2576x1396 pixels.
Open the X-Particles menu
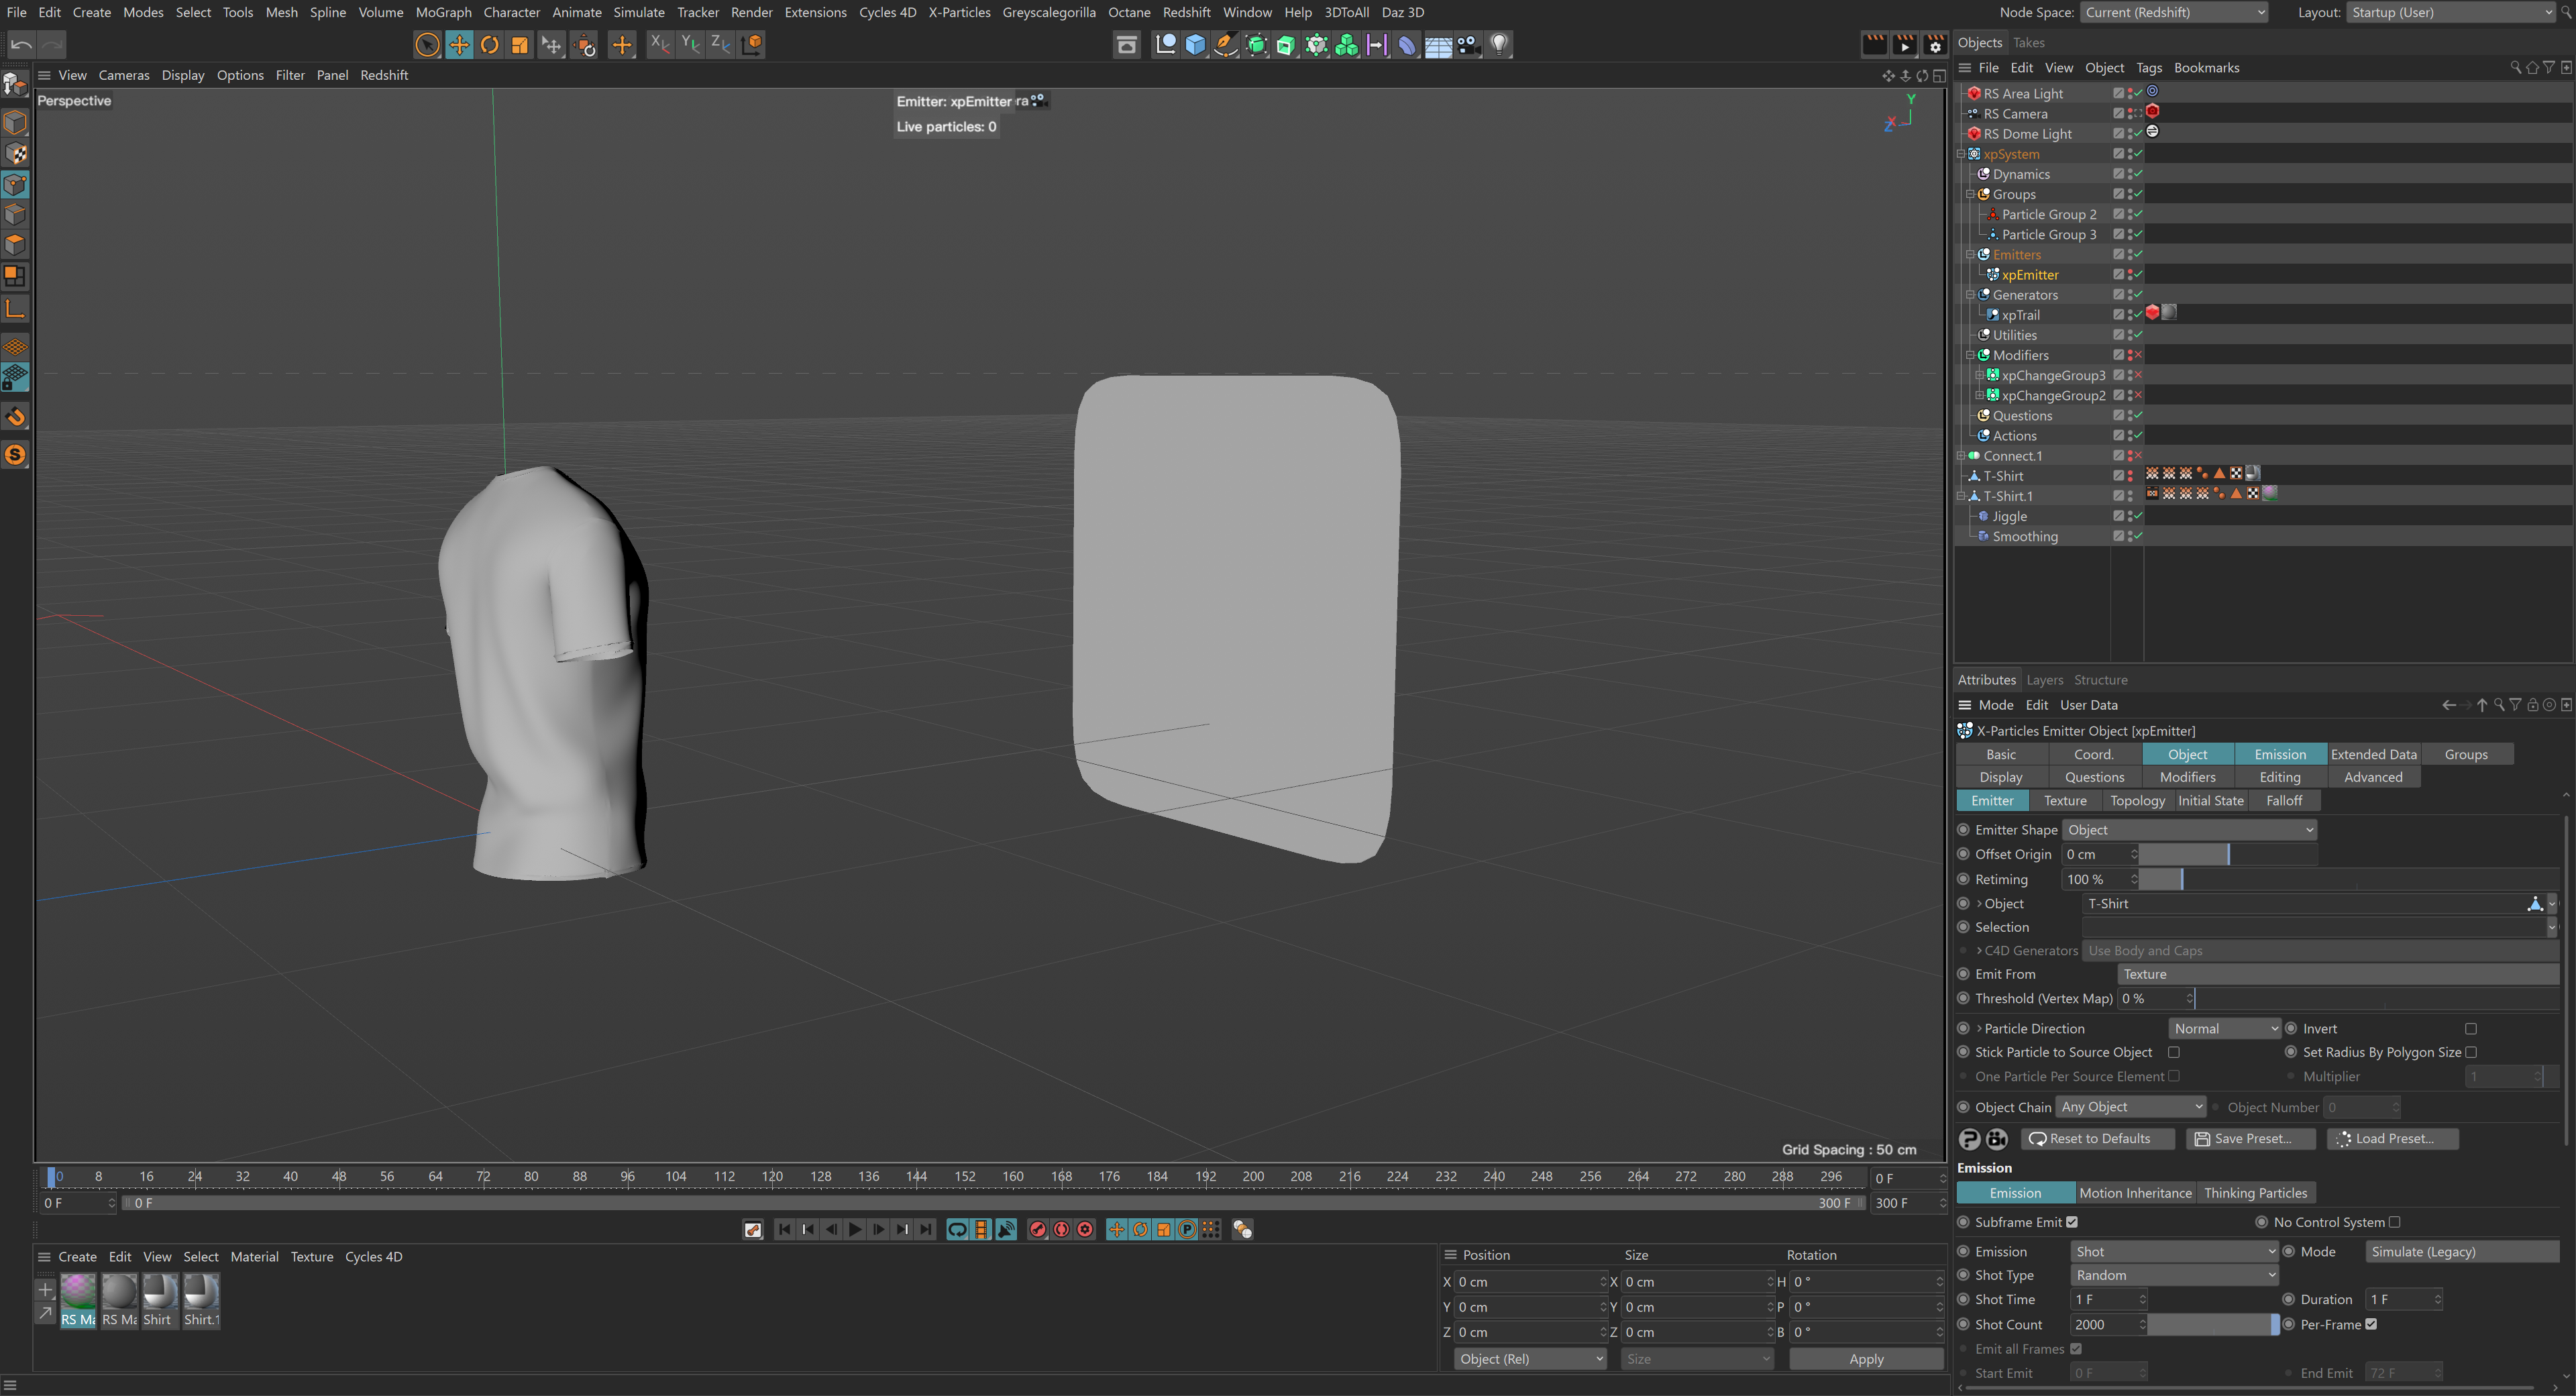coord(958,12)
